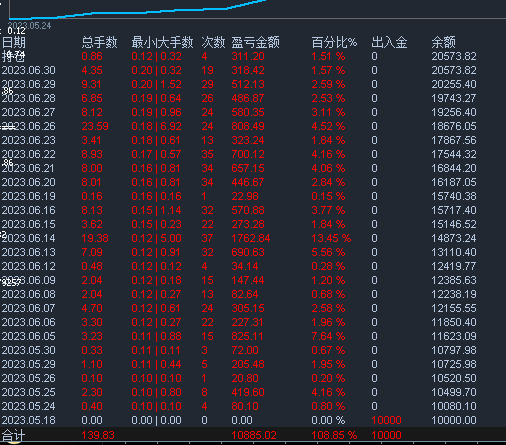Click the 13.45 % percentage value
Image resolution: width=506 pixels, height=445 pixels.
(x=331, y=238)
